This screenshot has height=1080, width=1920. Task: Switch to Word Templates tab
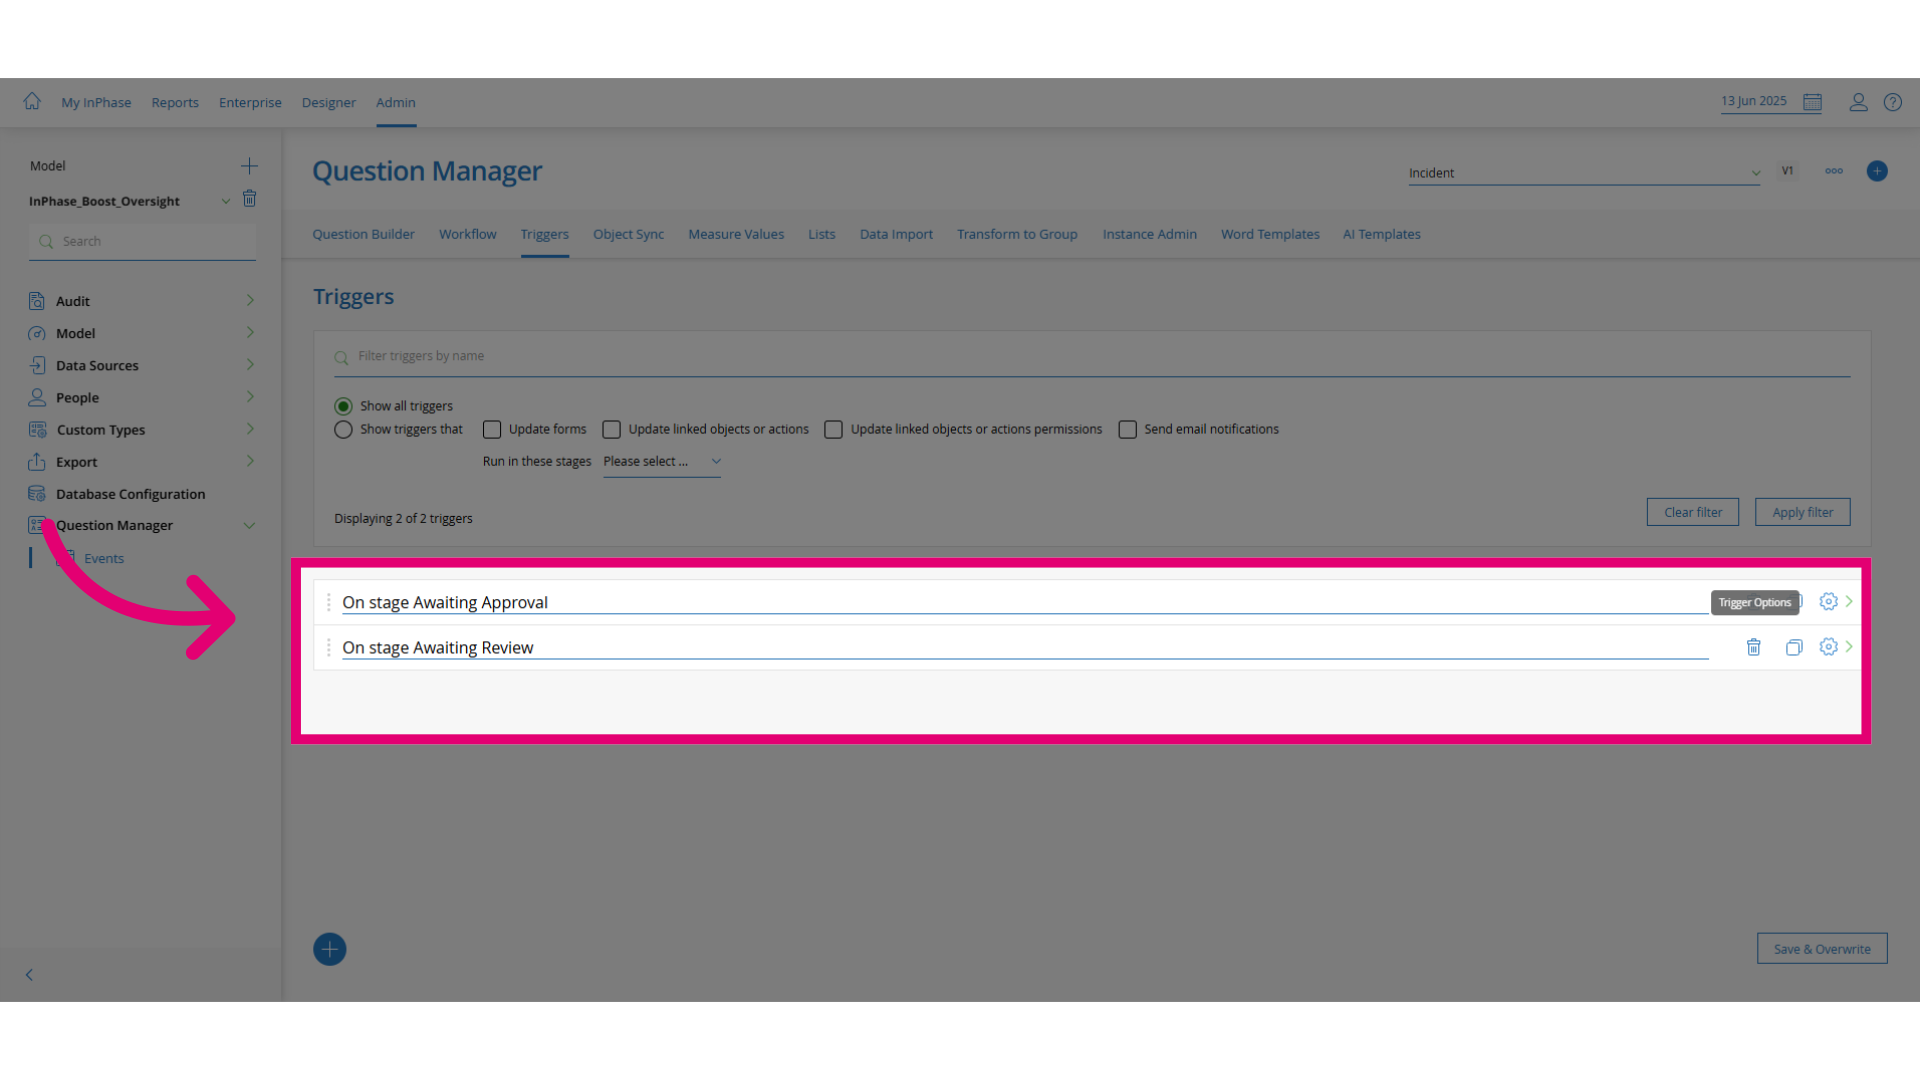(1270, 234)
